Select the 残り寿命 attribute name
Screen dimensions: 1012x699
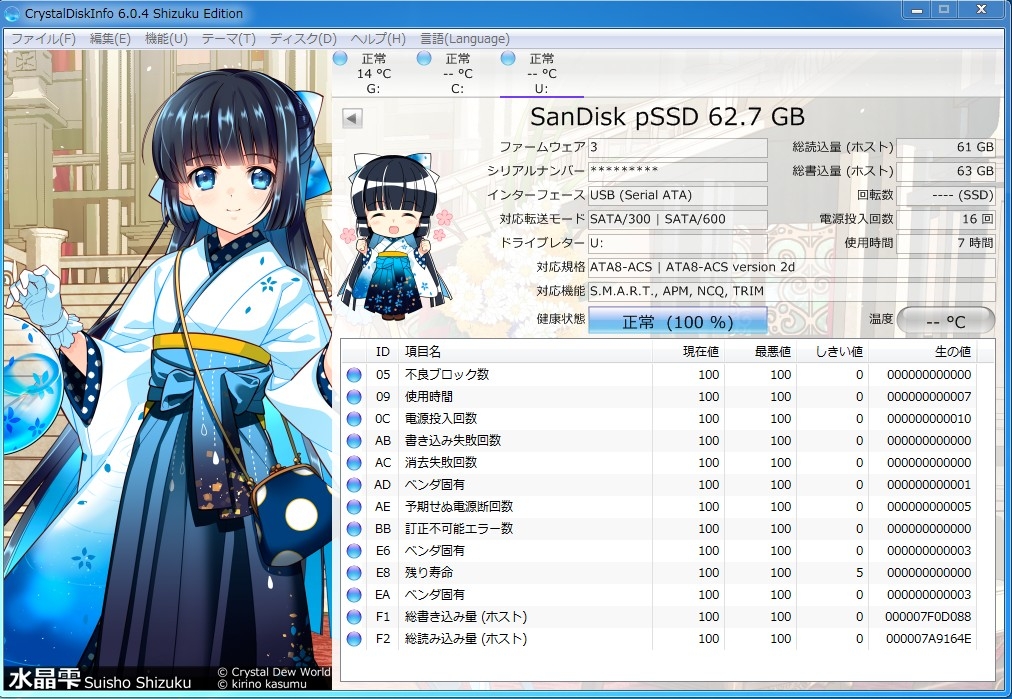pos(429,572)
